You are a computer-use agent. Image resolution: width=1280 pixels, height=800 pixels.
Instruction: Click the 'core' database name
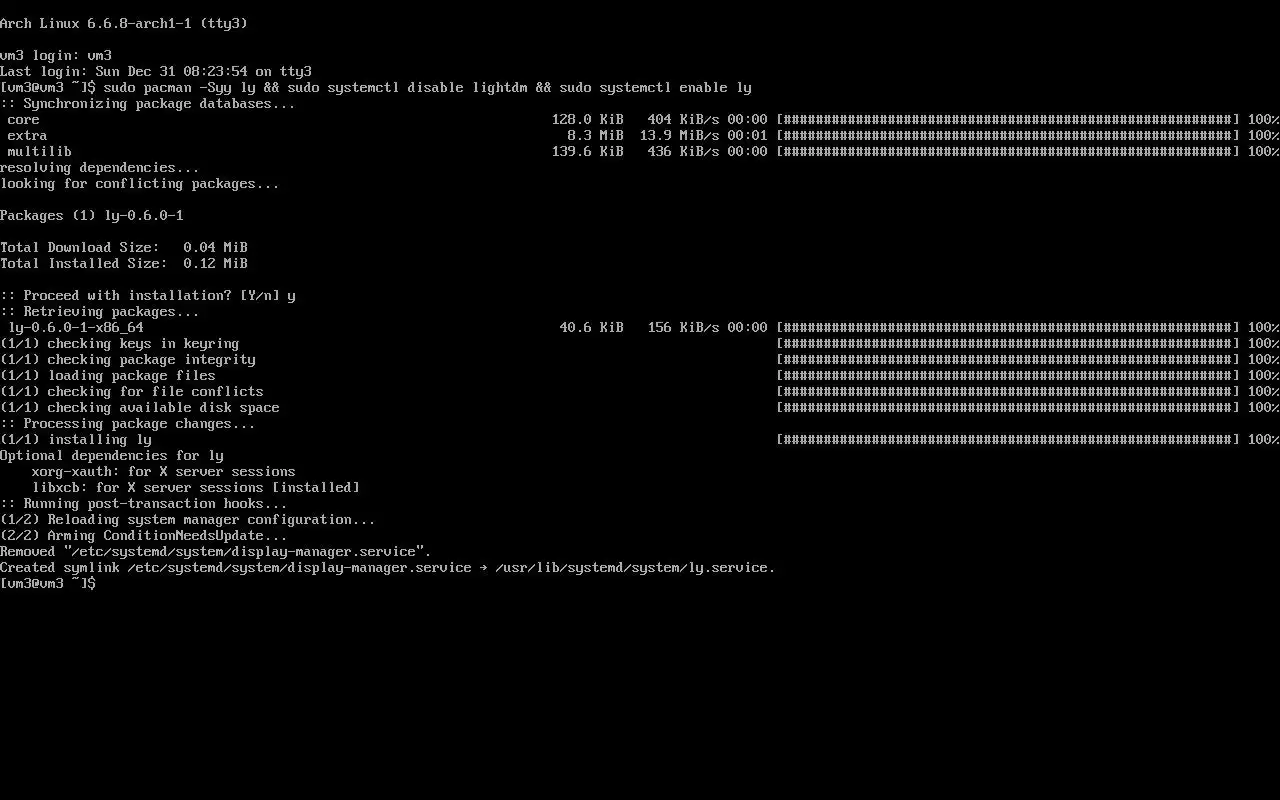tap(24, 119)
